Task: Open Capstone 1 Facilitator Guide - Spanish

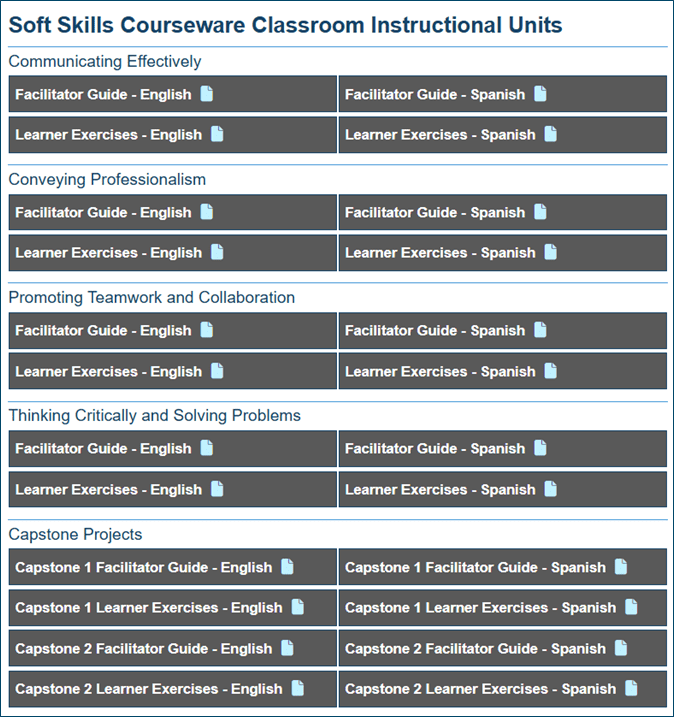Action: point(475,568)
